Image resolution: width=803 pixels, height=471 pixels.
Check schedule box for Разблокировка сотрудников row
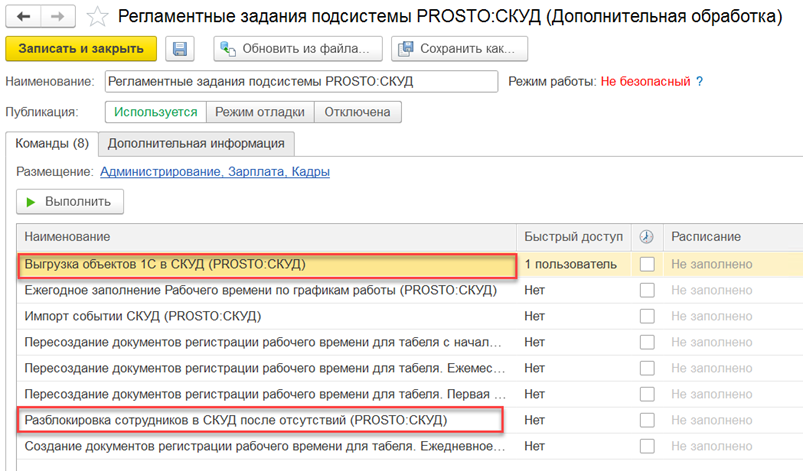point(647,420)
